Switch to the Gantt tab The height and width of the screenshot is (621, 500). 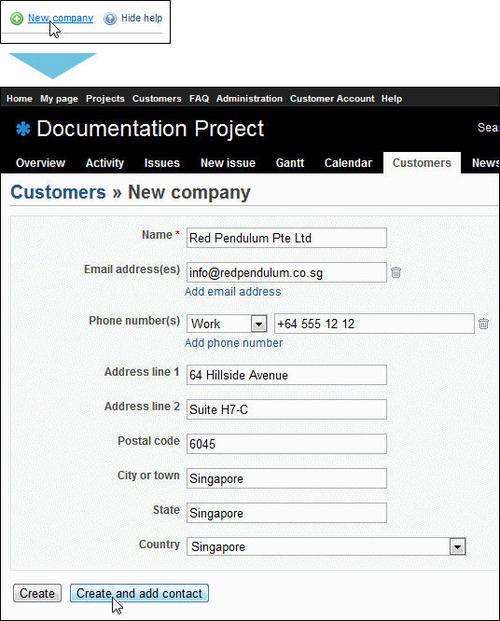[x=290, y=163]
